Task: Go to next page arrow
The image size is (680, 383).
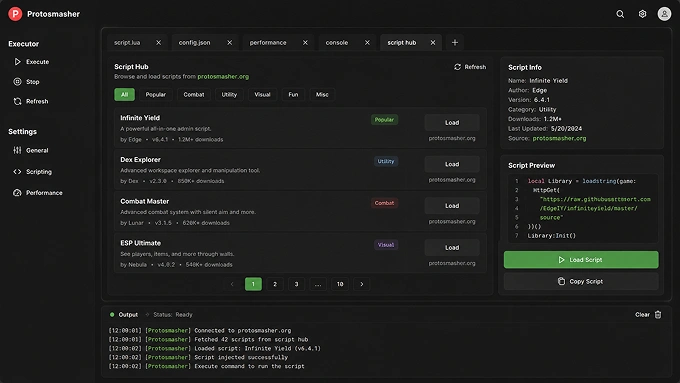Action: click(361, 284)
